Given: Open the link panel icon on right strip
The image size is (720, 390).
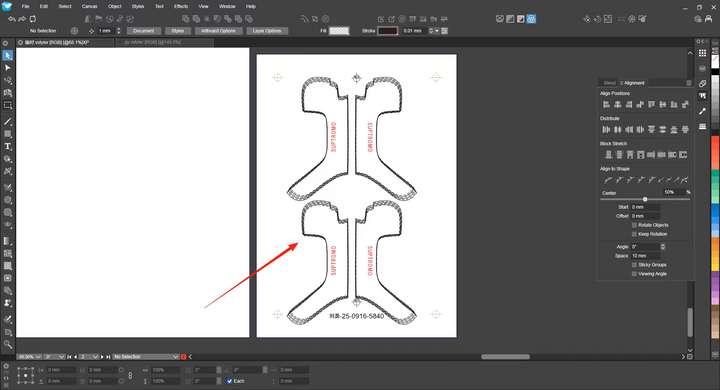Looking at the screenshot, I should [703, 84].
